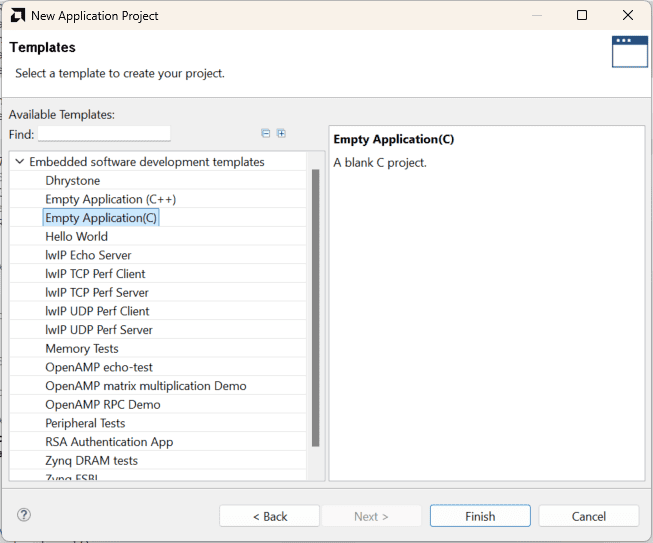Open the help question mark icon
The width and height of the screenshot is (653, 543).
tap(24, 515)
